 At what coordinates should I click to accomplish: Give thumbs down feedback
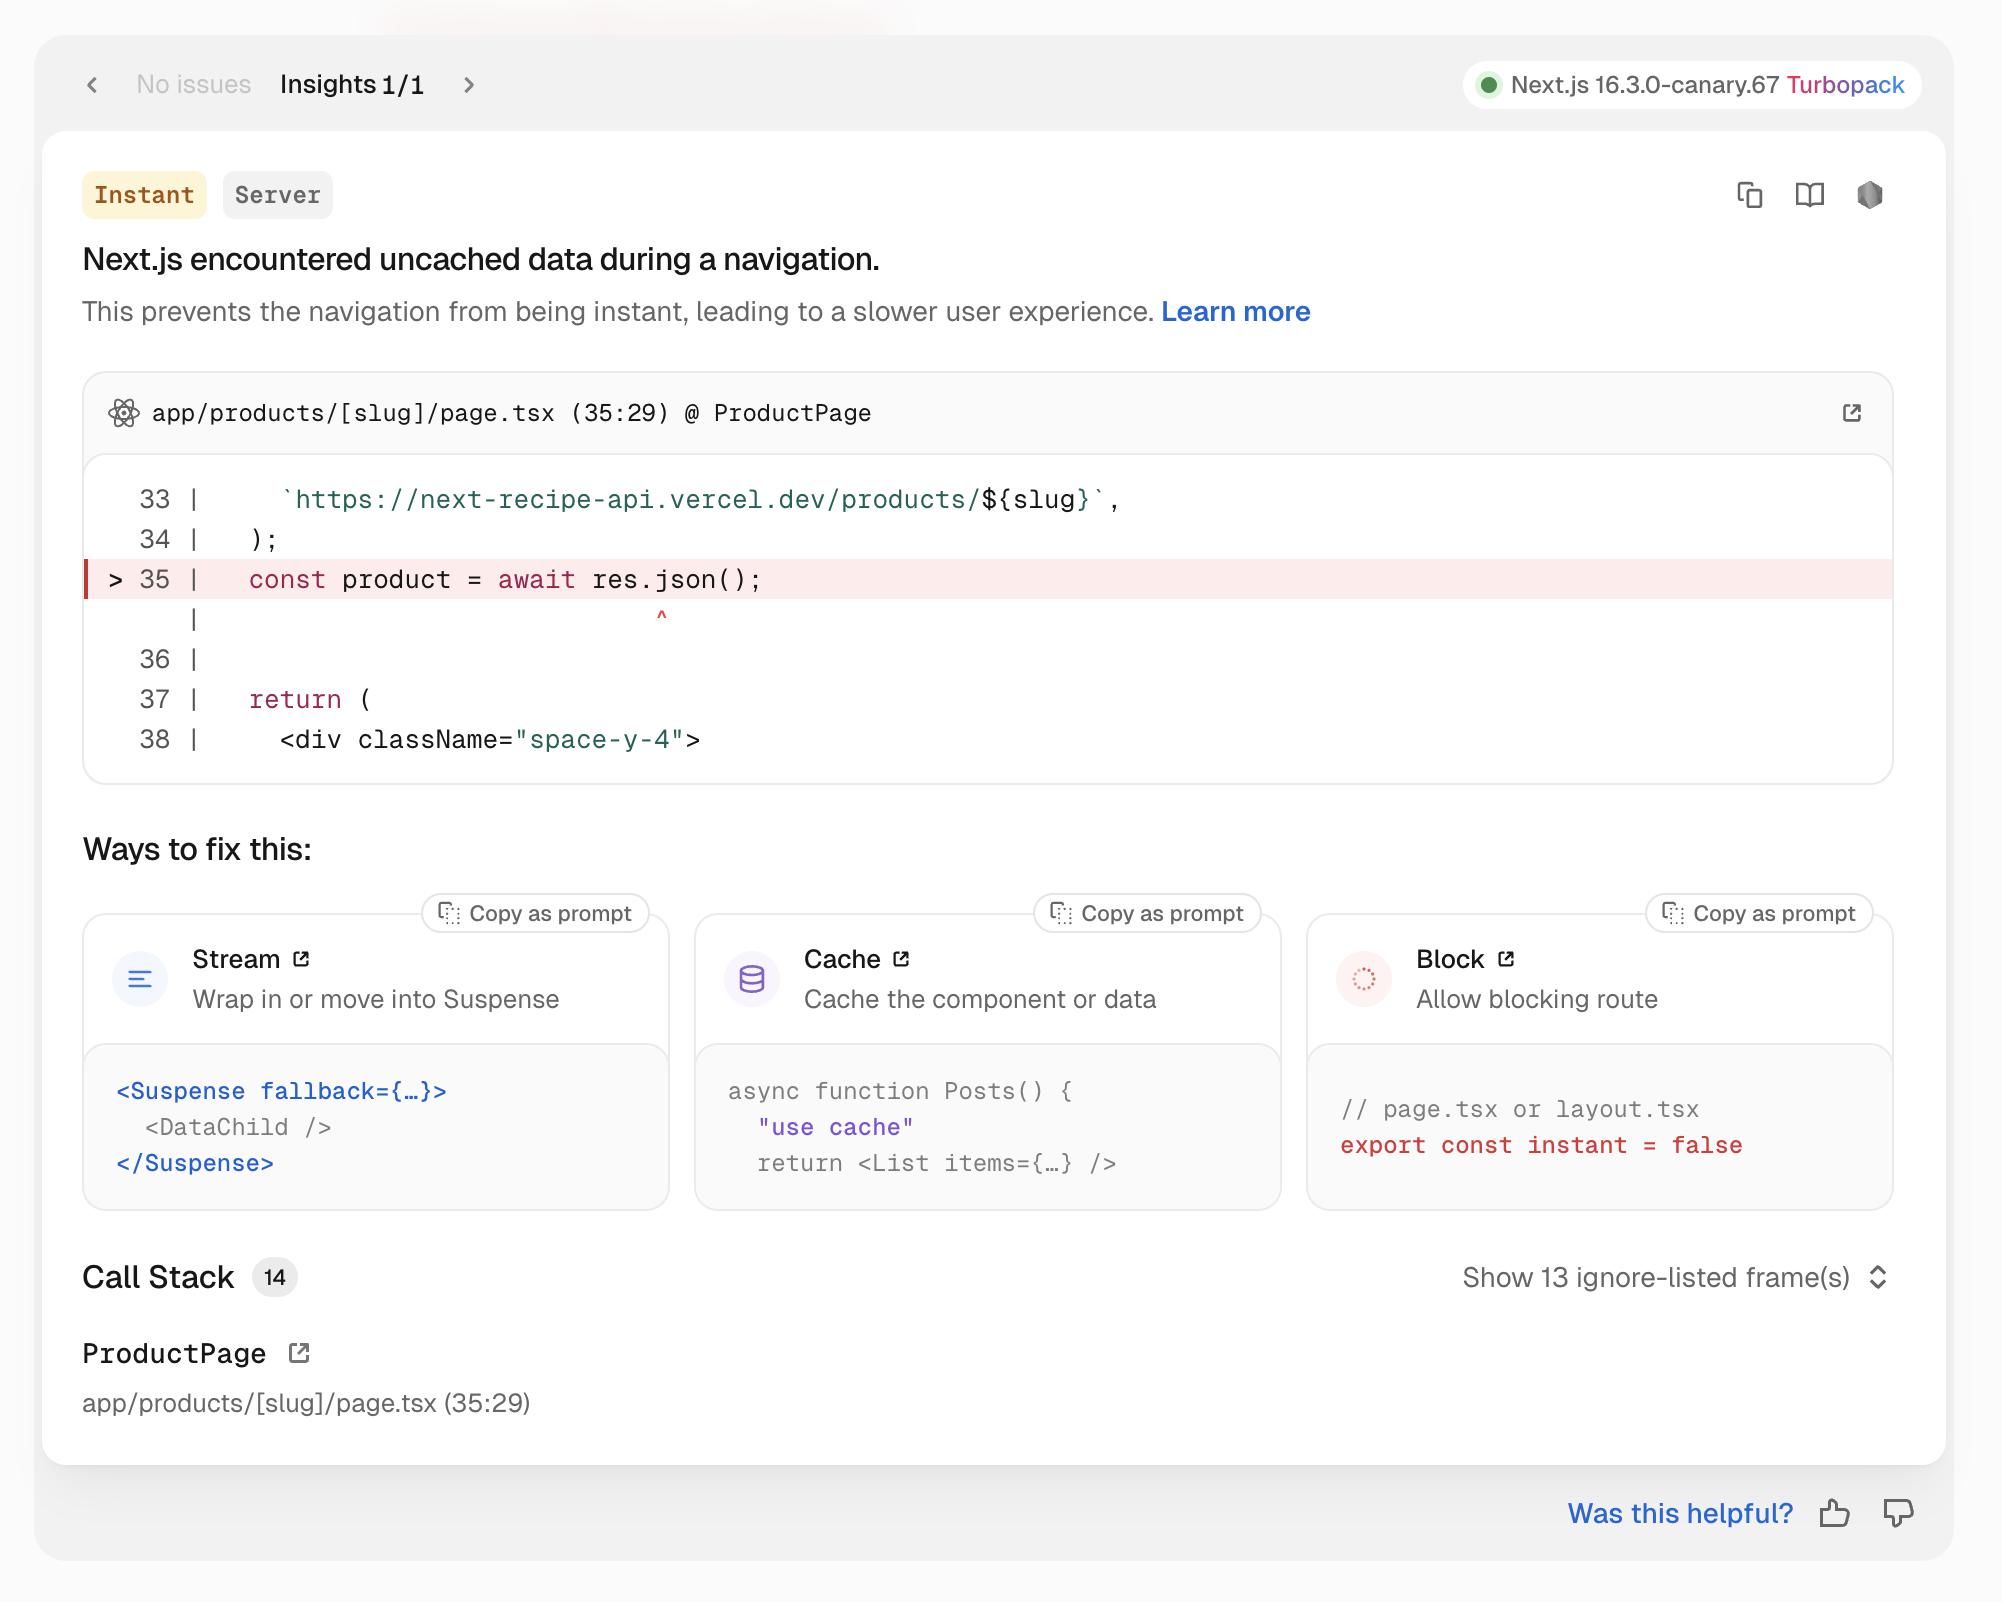[1898, 1513]
